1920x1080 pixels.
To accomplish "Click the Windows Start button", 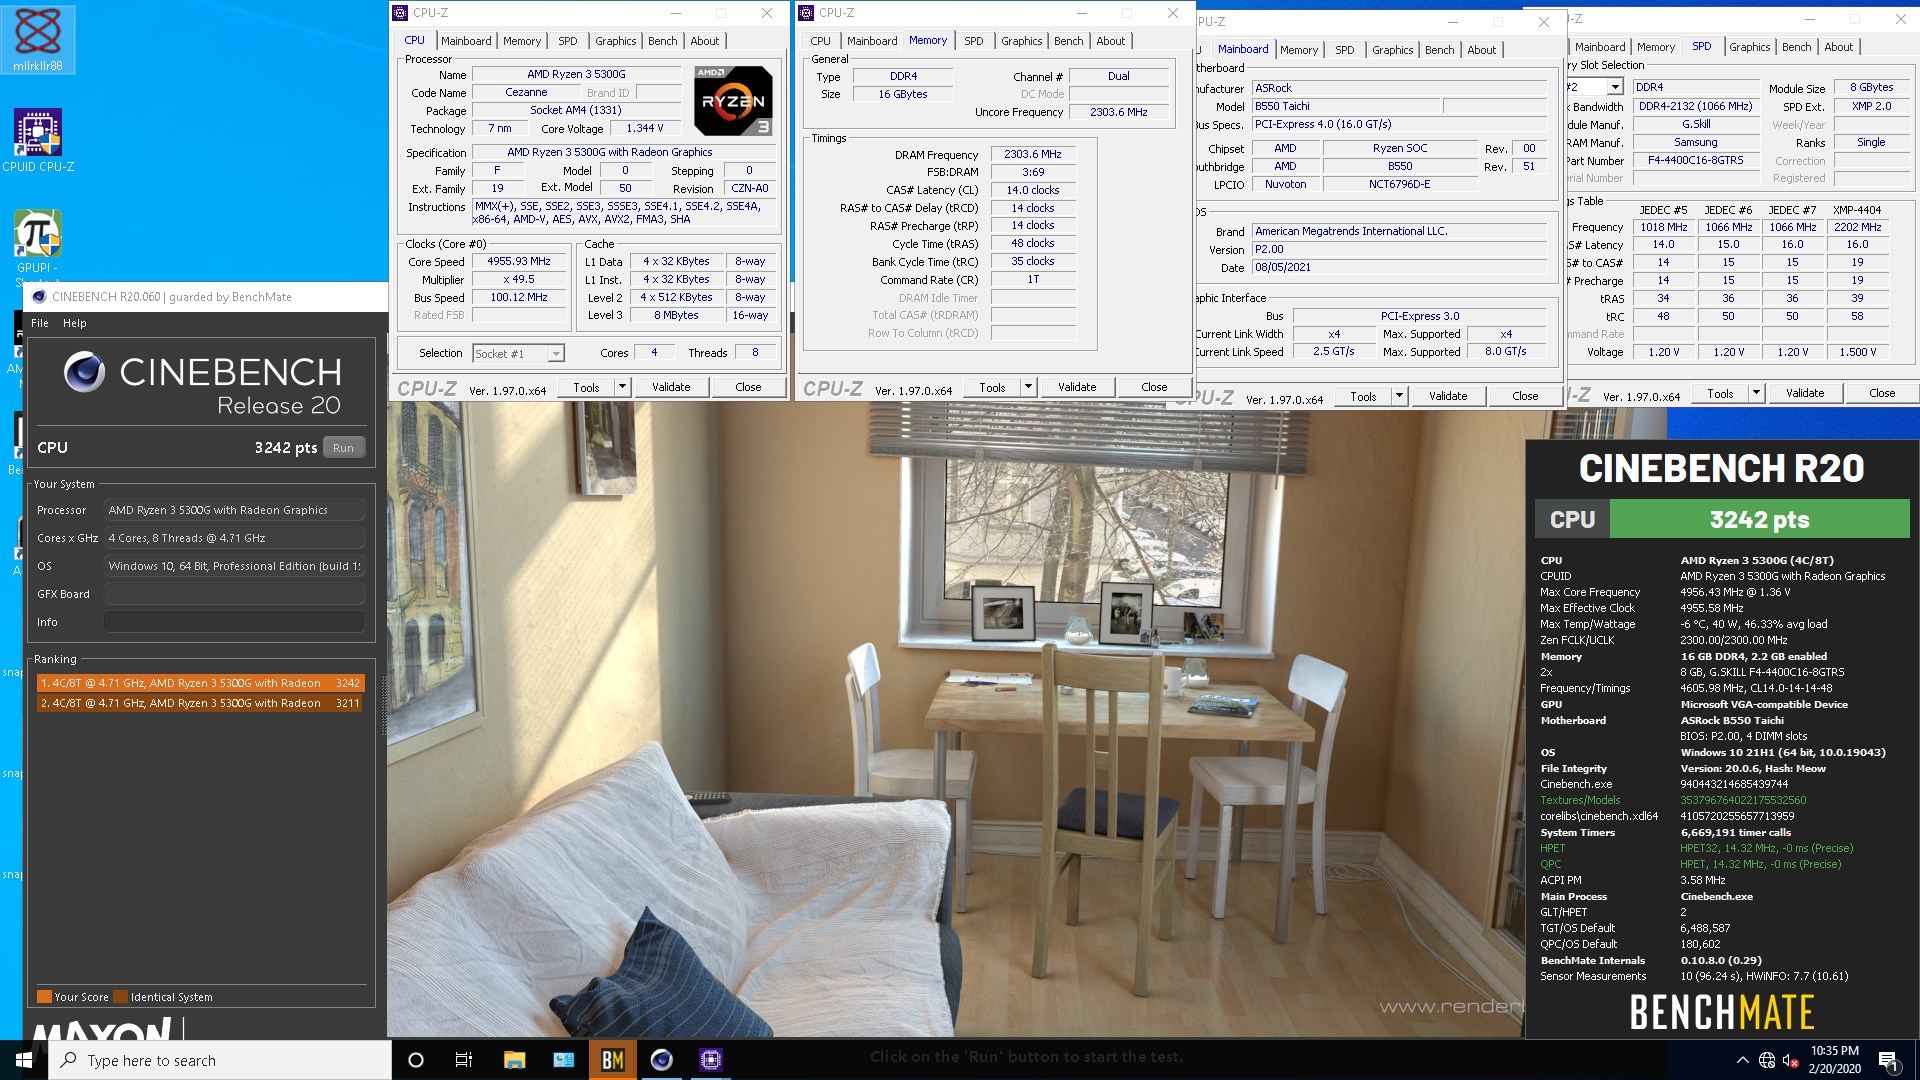I will tap(24, 1060).
